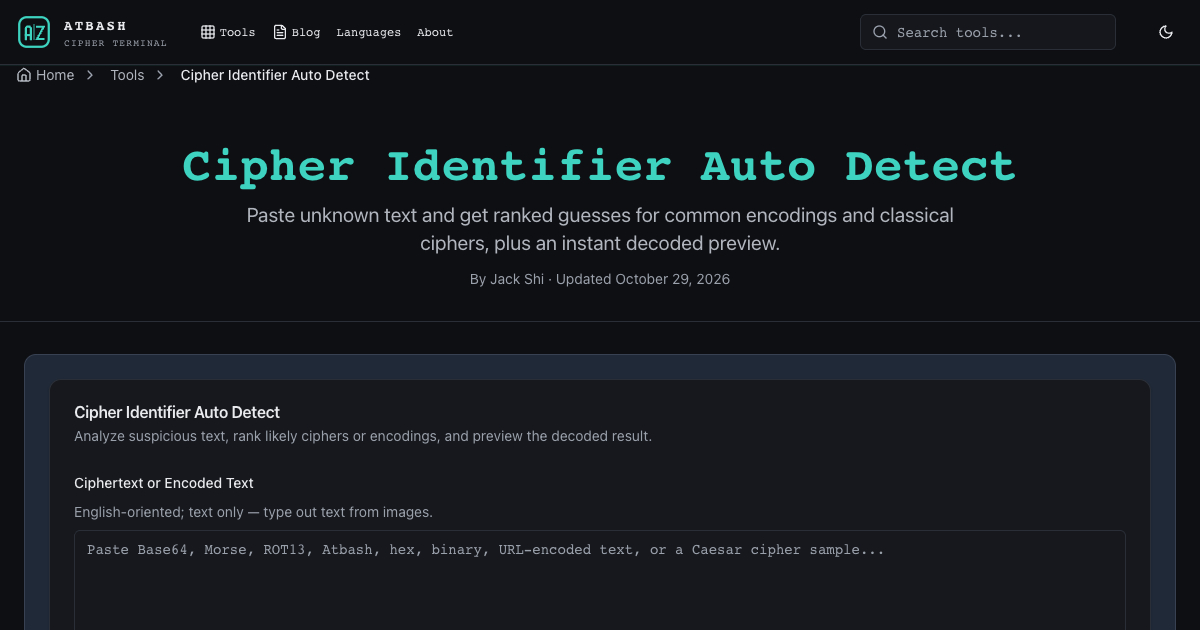Click the Analyze suspicious text description
Screen dimensions: 1200x630
click(363, 436)
